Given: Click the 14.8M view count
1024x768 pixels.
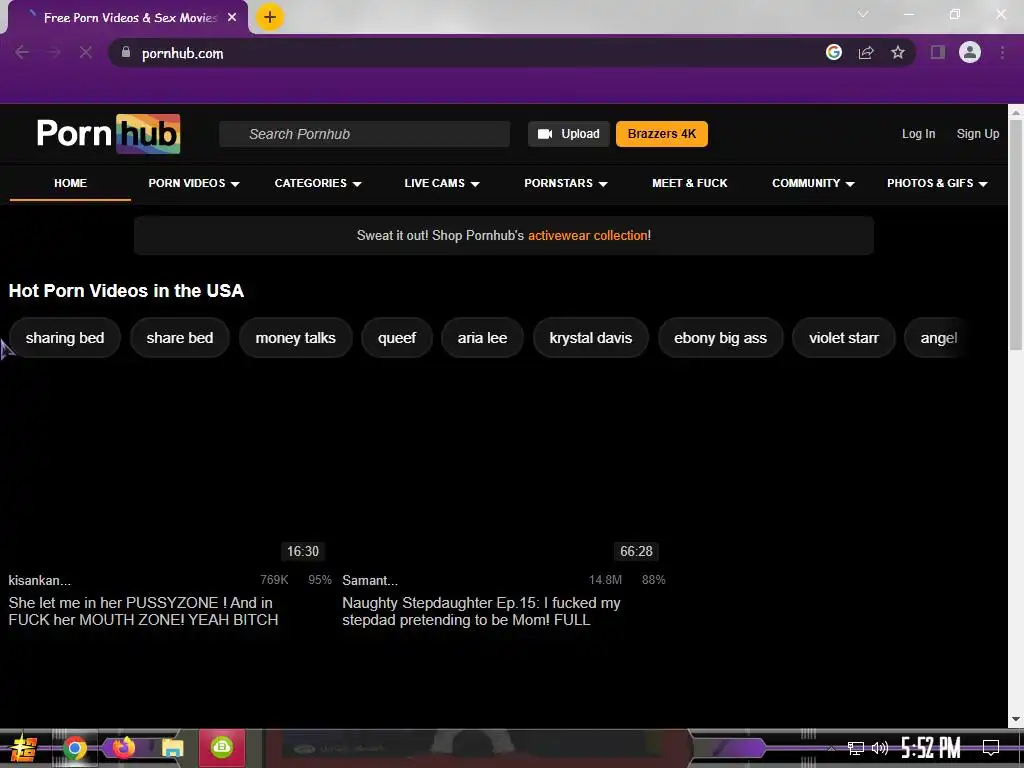Looking at the screenshot, I should (605, 580).
